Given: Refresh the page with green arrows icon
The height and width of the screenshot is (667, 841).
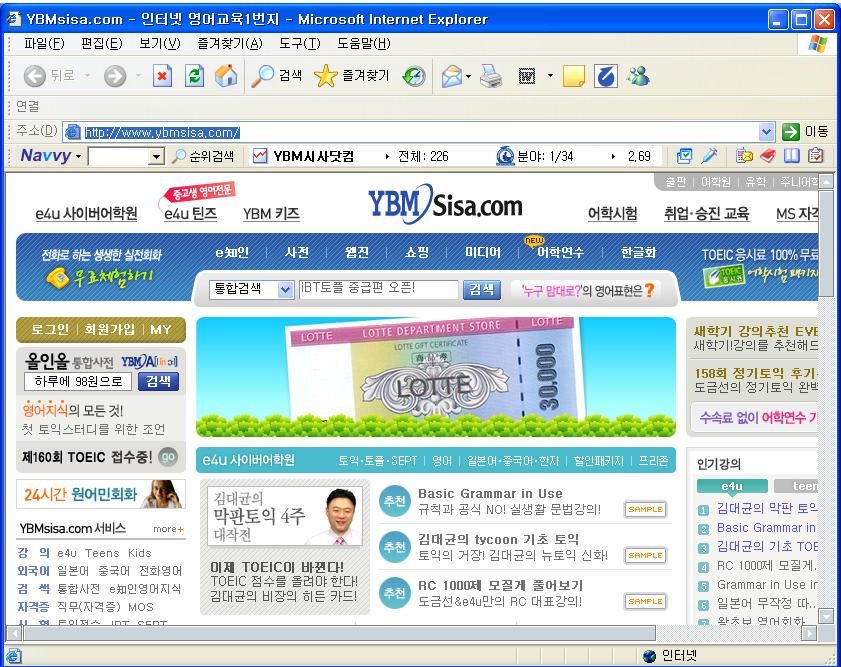Looking at the screenshot, I should [194, 76].
